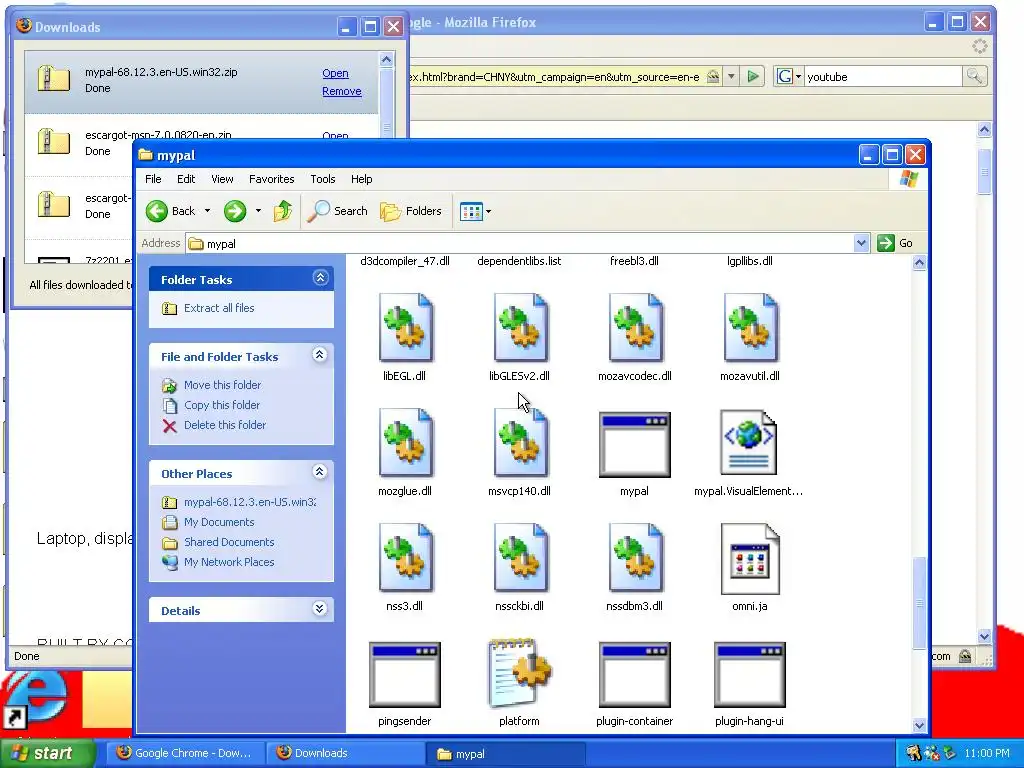Go to My Documents in Other Places

click(219, 522)
